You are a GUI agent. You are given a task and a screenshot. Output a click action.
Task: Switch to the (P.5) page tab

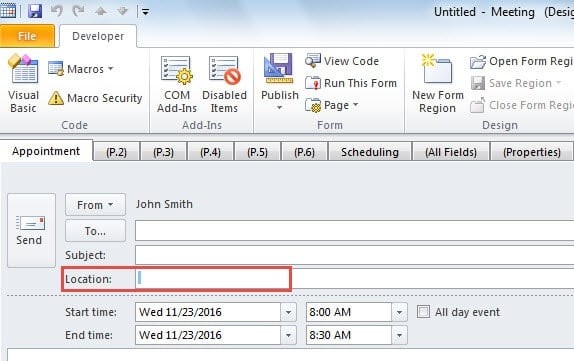(257, 152)
